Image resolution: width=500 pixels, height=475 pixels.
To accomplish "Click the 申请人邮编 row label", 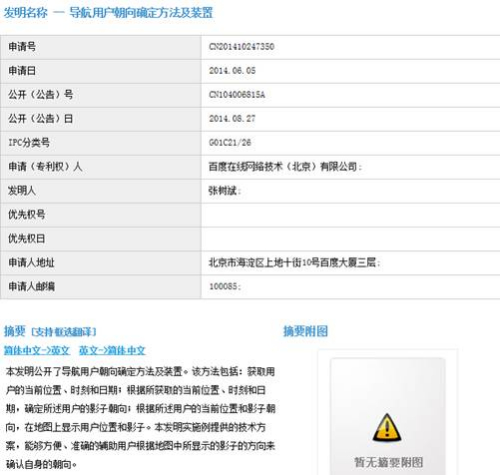I will [x=32, y=286].
